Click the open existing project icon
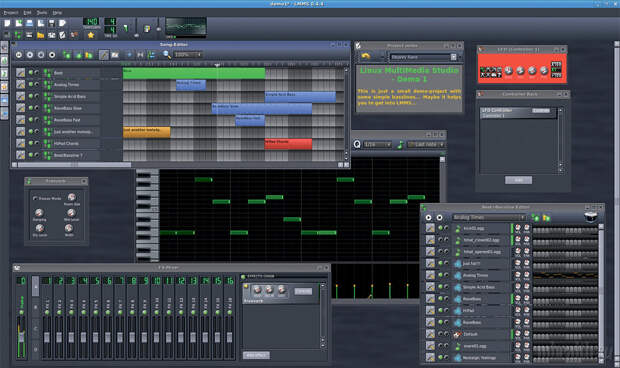 coord(30,23)
